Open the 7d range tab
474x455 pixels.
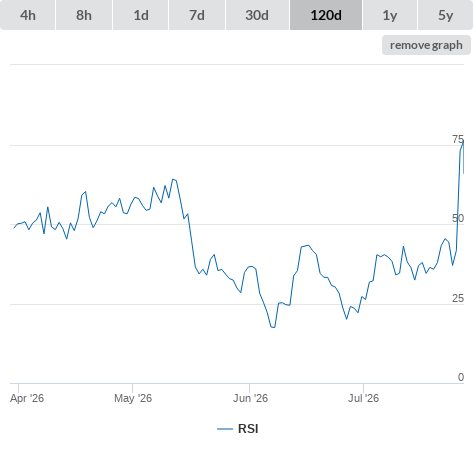point(197,15)
